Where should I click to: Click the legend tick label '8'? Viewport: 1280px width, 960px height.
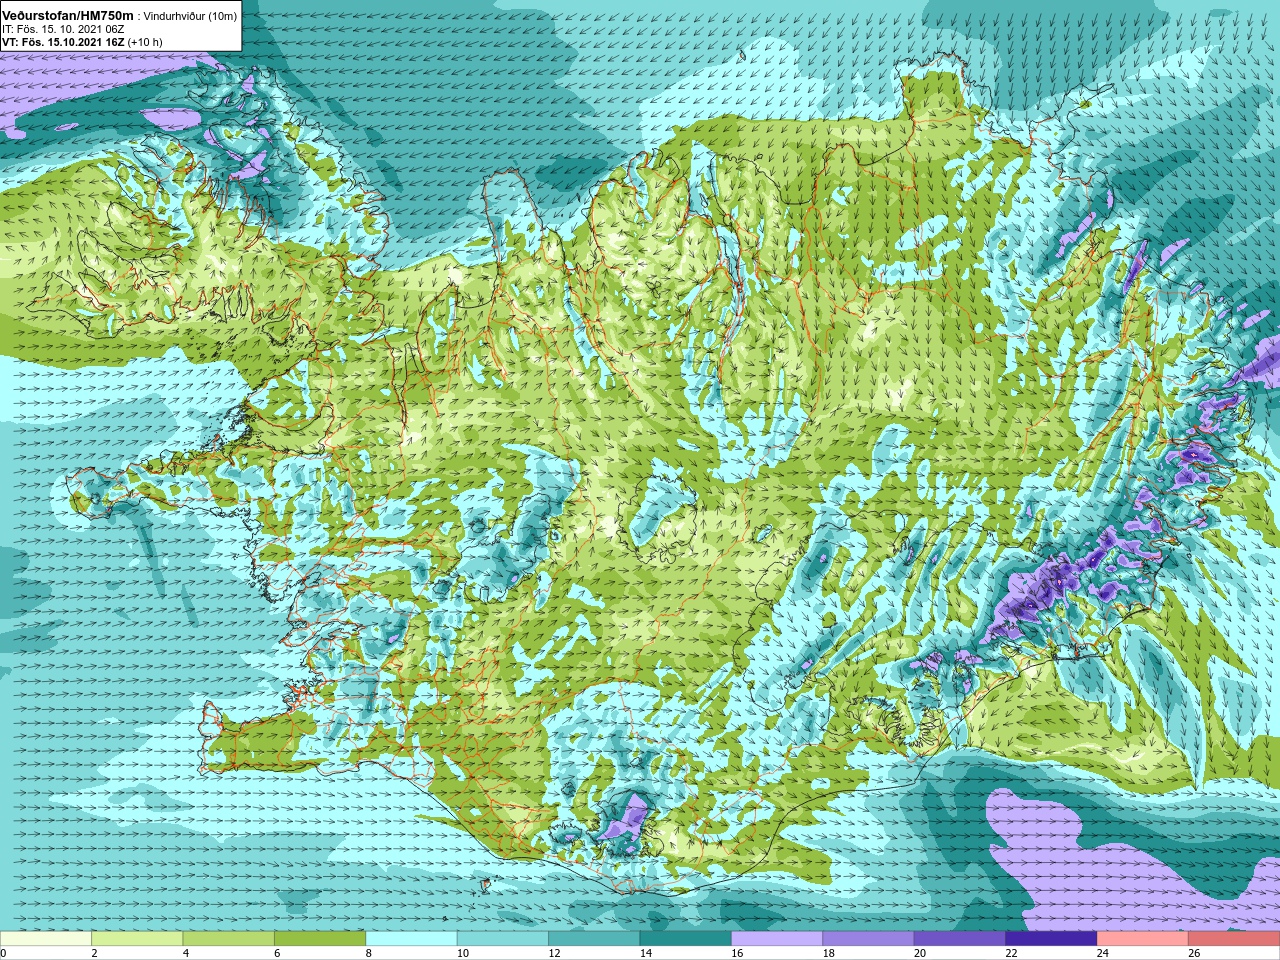(368, 953)
